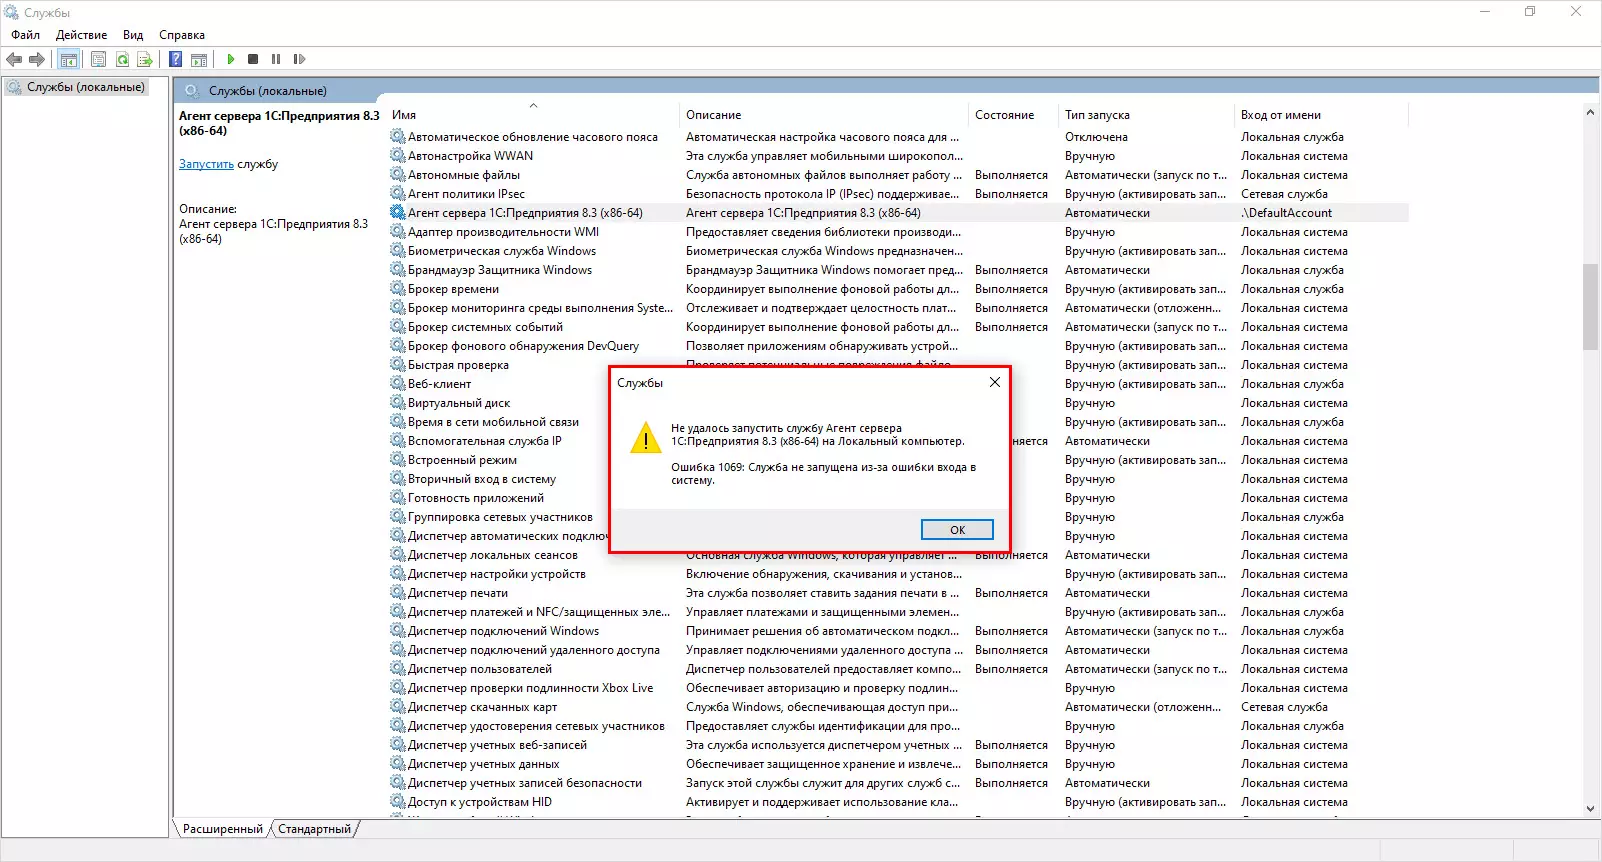The width and height of the screenshot is (1602, 862).
Task: Open the 'Справка' menu
Action: pyautogui.click(x=182, y=35)
